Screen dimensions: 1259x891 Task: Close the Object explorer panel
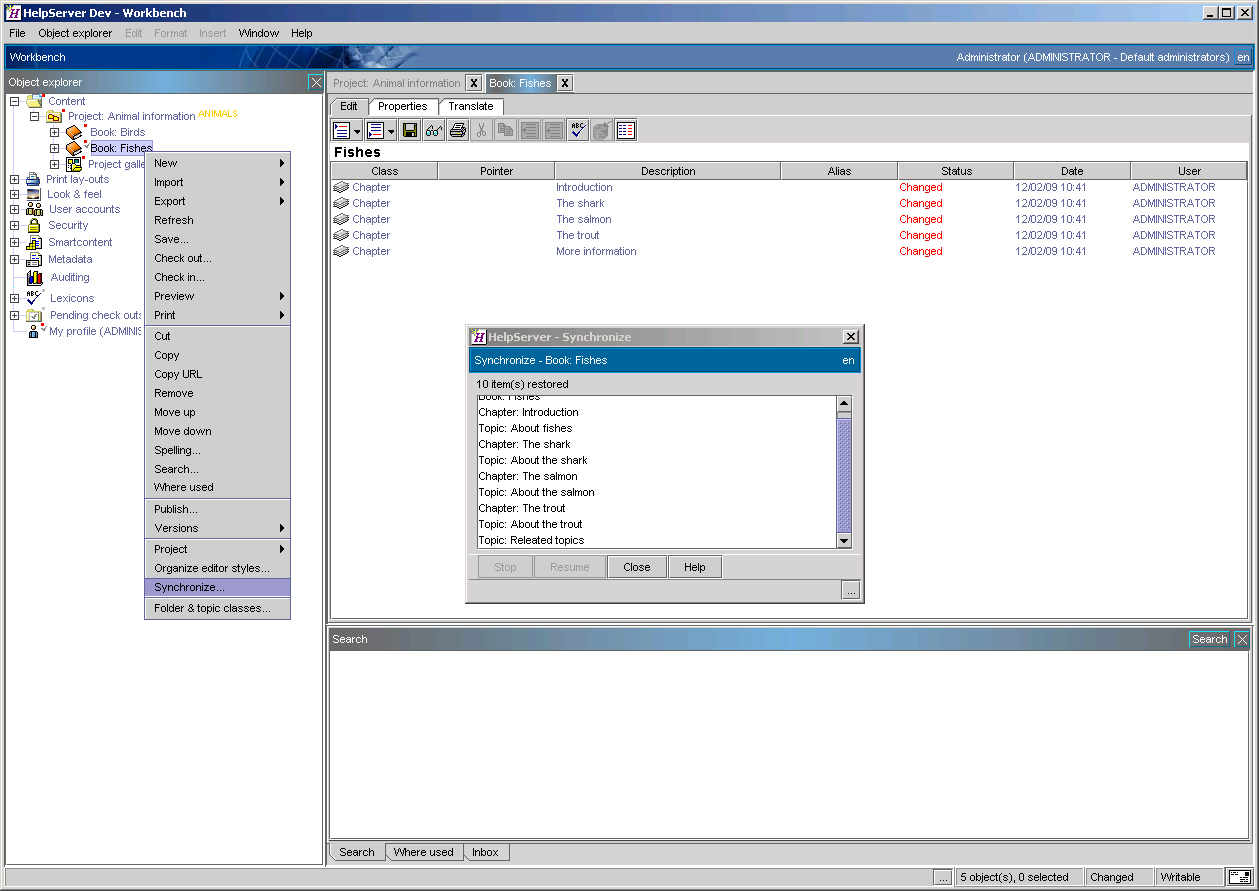click(316, 82)
